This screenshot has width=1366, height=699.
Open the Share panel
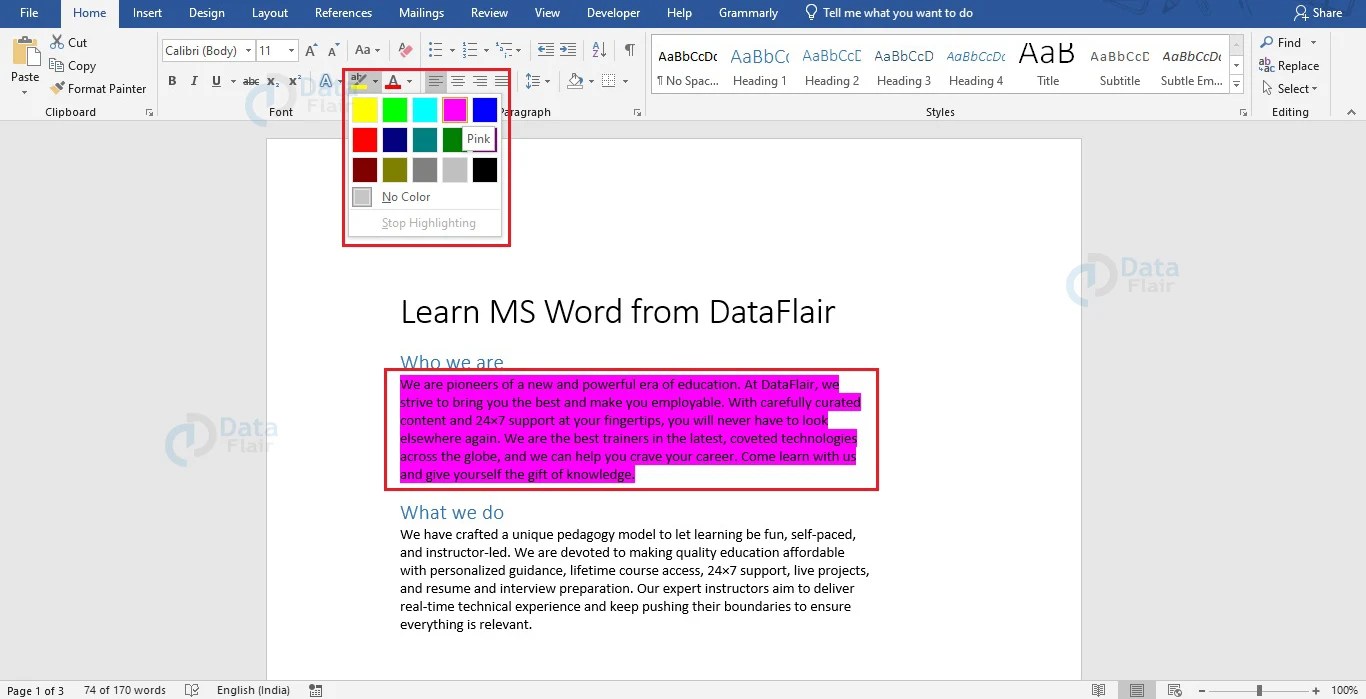[1319, 13]
